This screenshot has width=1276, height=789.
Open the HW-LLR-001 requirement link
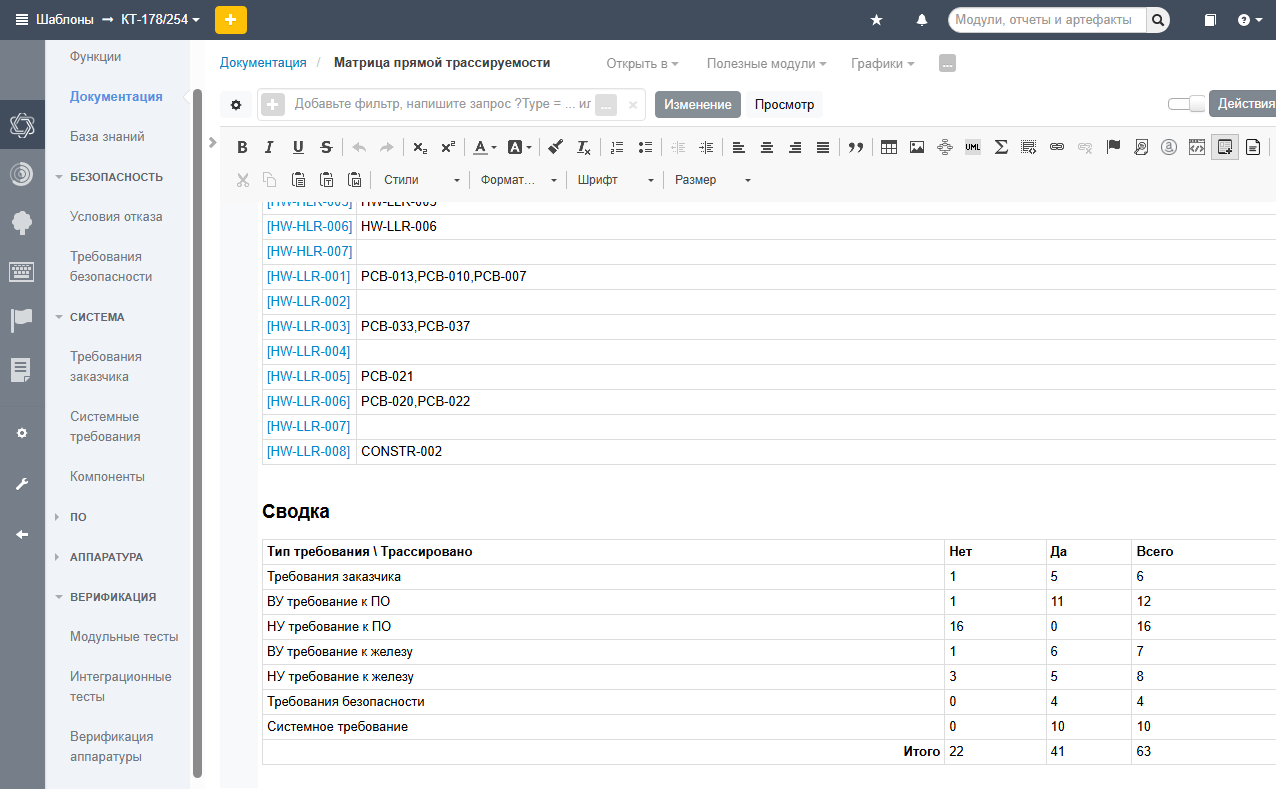tap(309, 276)
